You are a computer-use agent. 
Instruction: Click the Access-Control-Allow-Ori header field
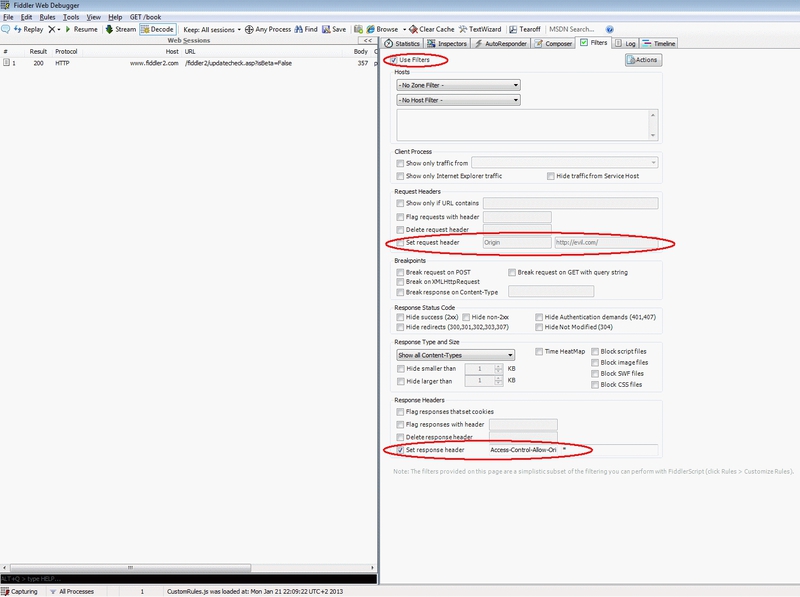tap(523, 450)
